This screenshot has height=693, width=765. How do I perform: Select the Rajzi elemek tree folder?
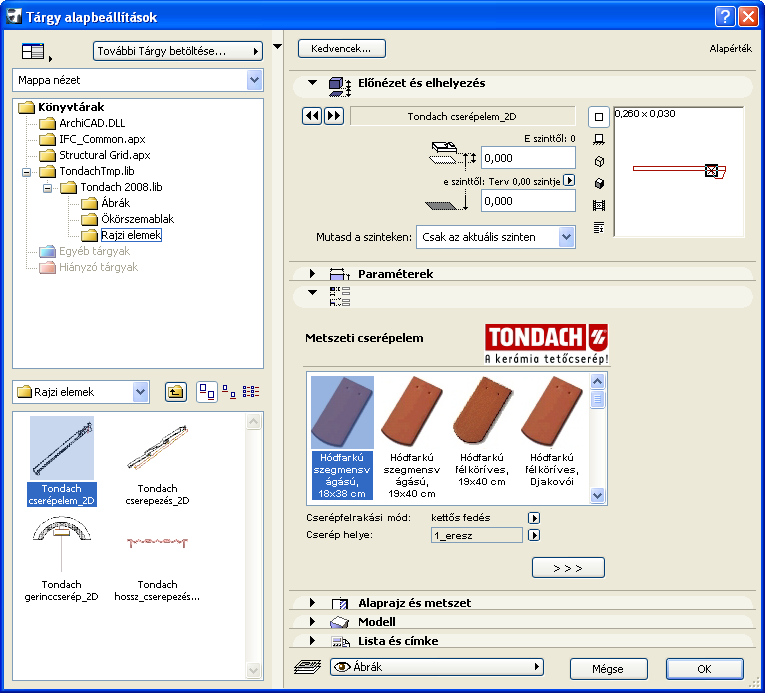click(x=122, y=235)
